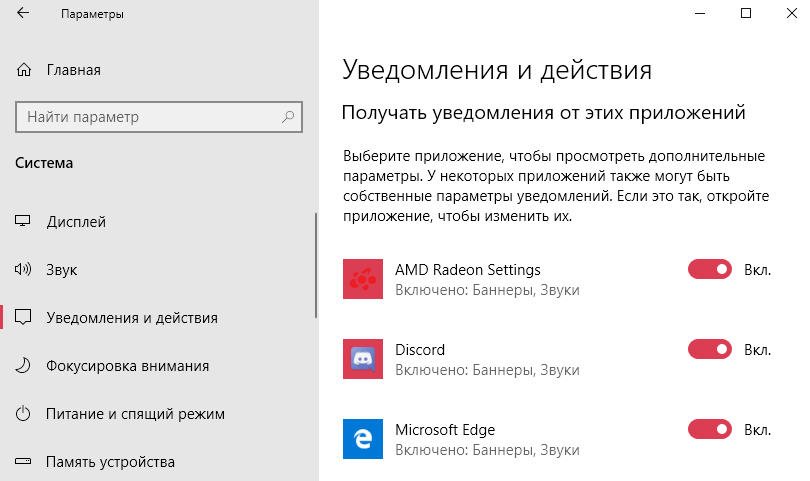Click the Home (Главная) house icon
Viewport: 810px width, 481px height.
pyautogui.click(x=24, y=70)
